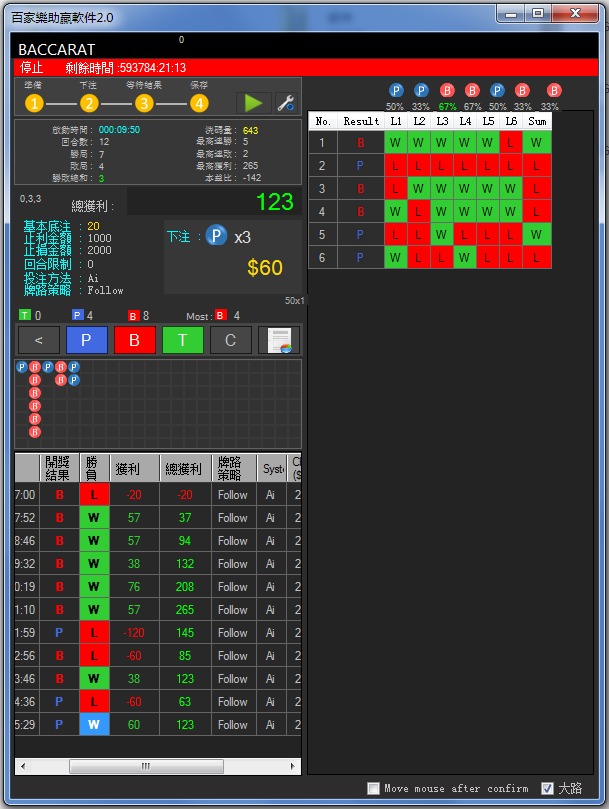Open the statistics report chart icon

coord(279,340)
